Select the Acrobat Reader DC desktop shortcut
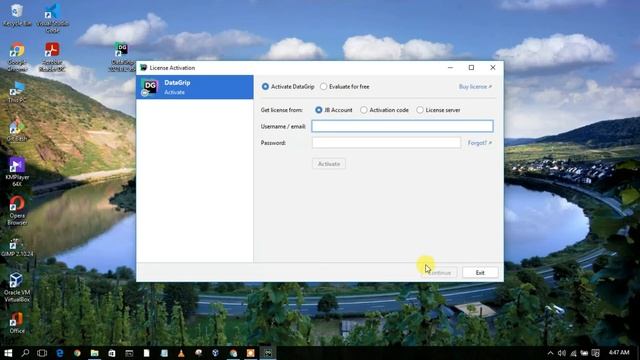640x360 pixels. pos(52,56)
